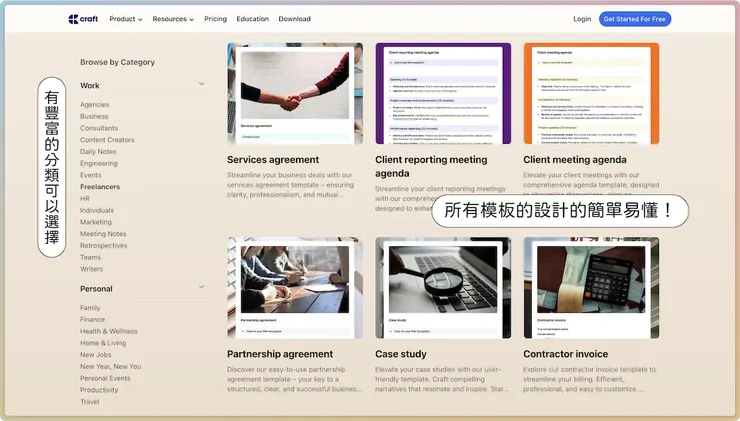
Task: Choose the Agencies category
Action: (94, 104)
